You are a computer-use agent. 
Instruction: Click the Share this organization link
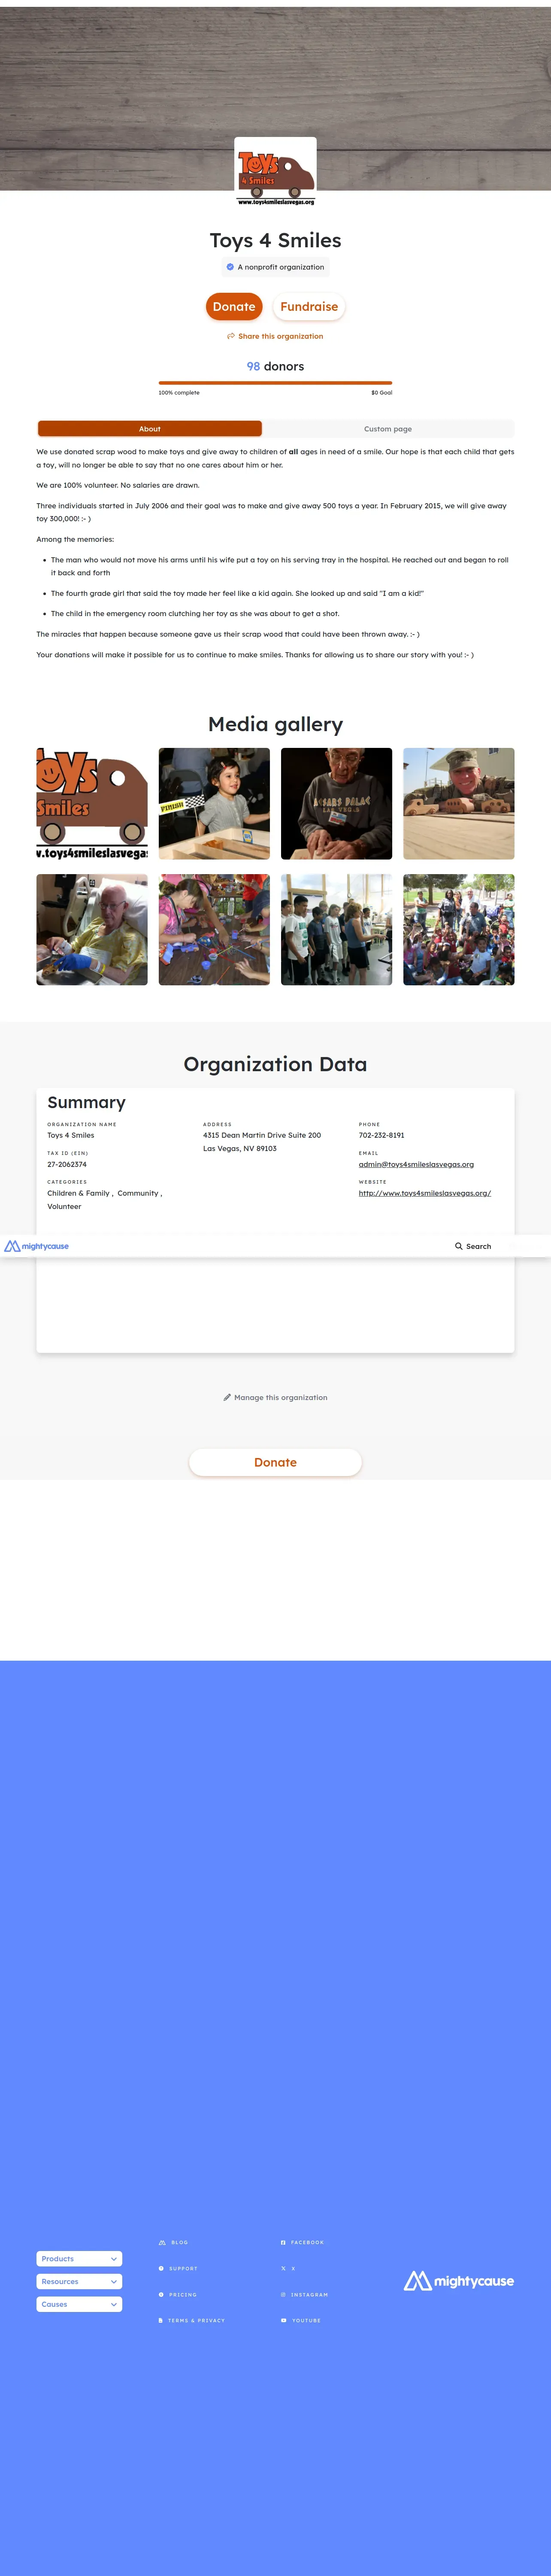[275, 336]
